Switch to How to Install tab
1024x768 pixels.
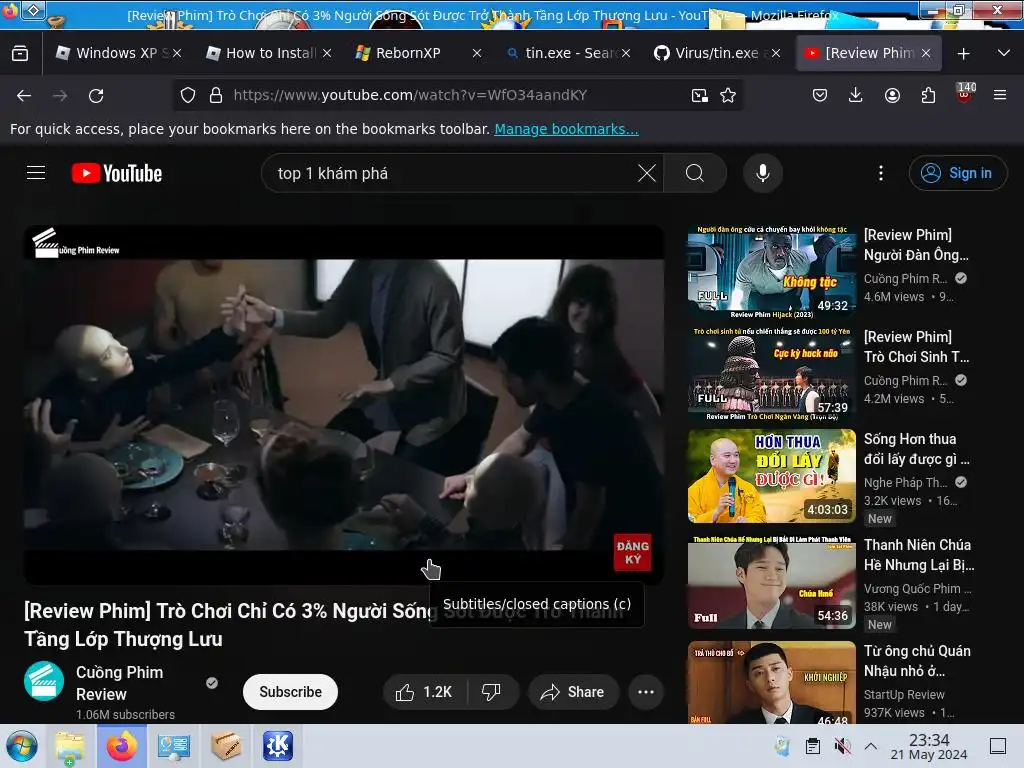coord(266,53)
